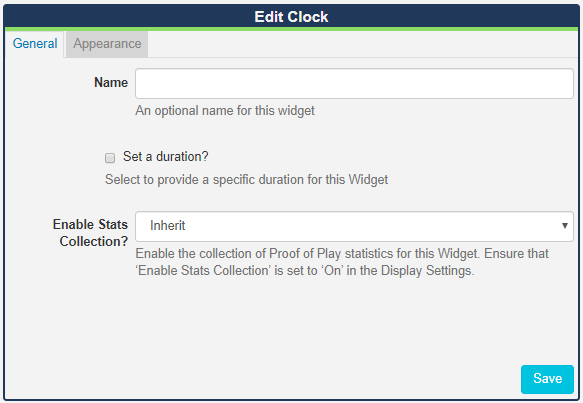Click the Proof of Play statistics help text
This screenshot has width=583, height=403.
click(x=342, y=262)
